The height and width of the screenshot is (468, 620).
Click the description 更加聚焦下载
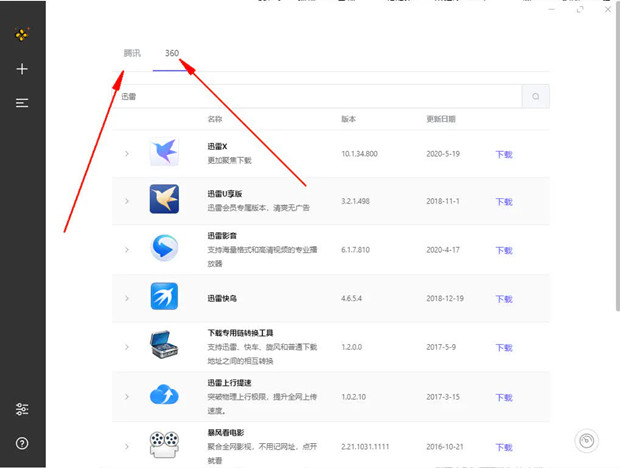[x=229, y=160]
